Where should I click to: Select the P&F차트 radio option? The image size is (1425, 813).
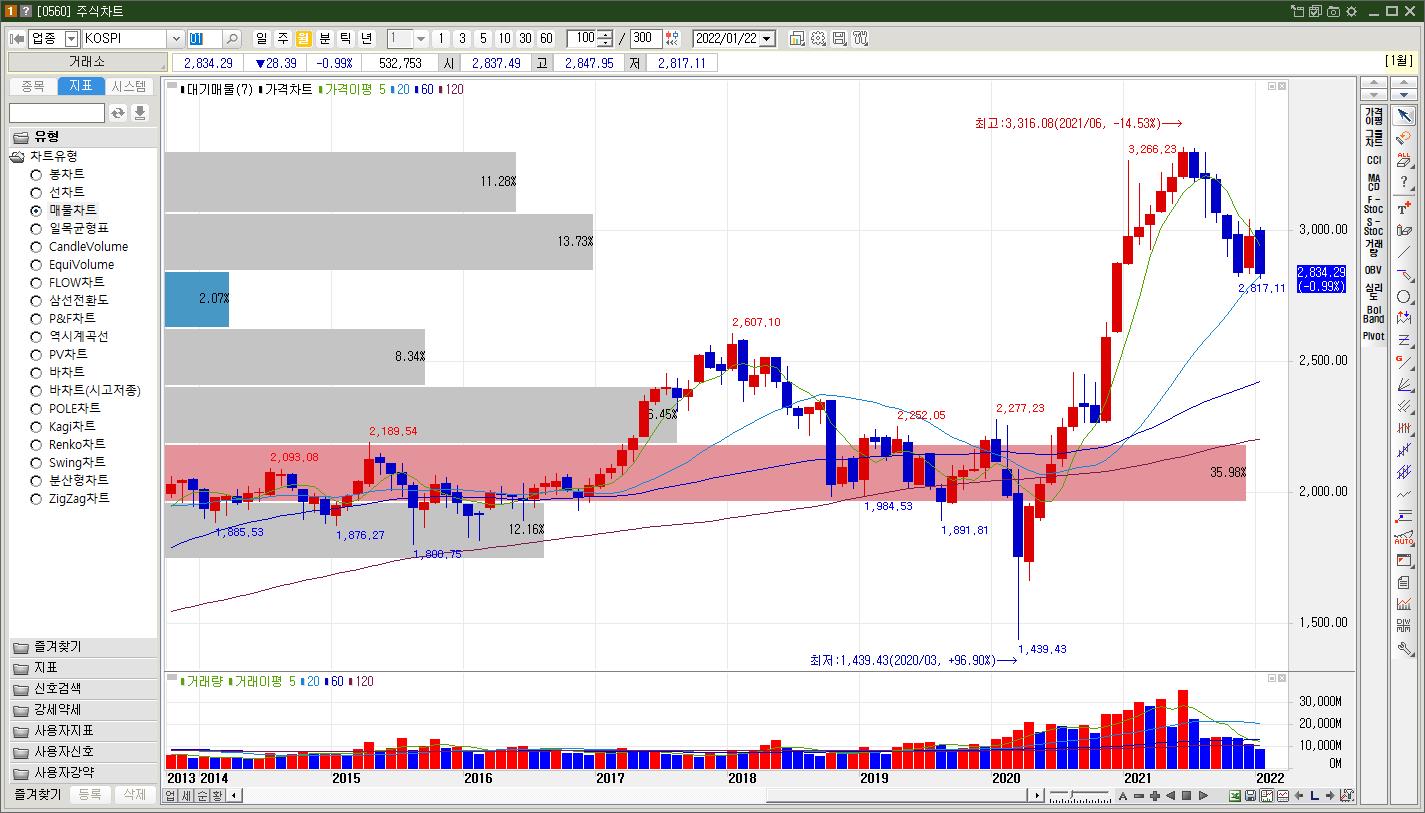(36, 318)
